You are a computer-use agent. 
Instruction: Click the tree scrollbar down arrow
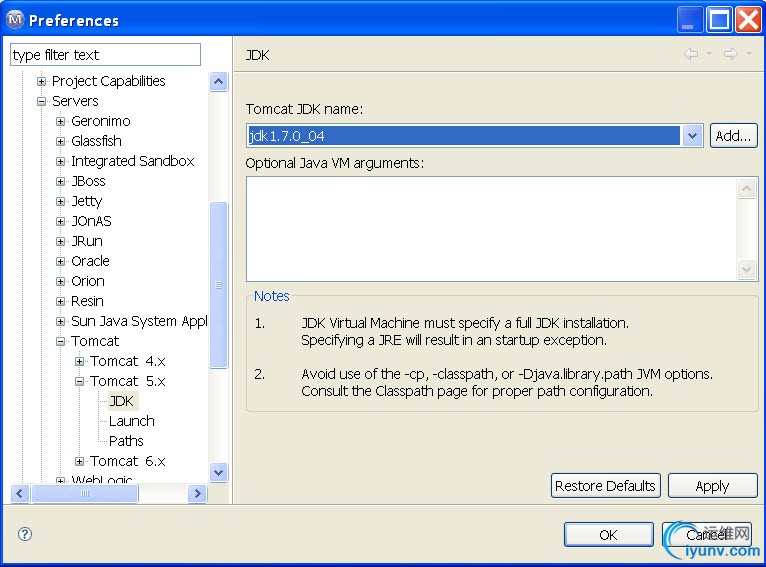218,472
